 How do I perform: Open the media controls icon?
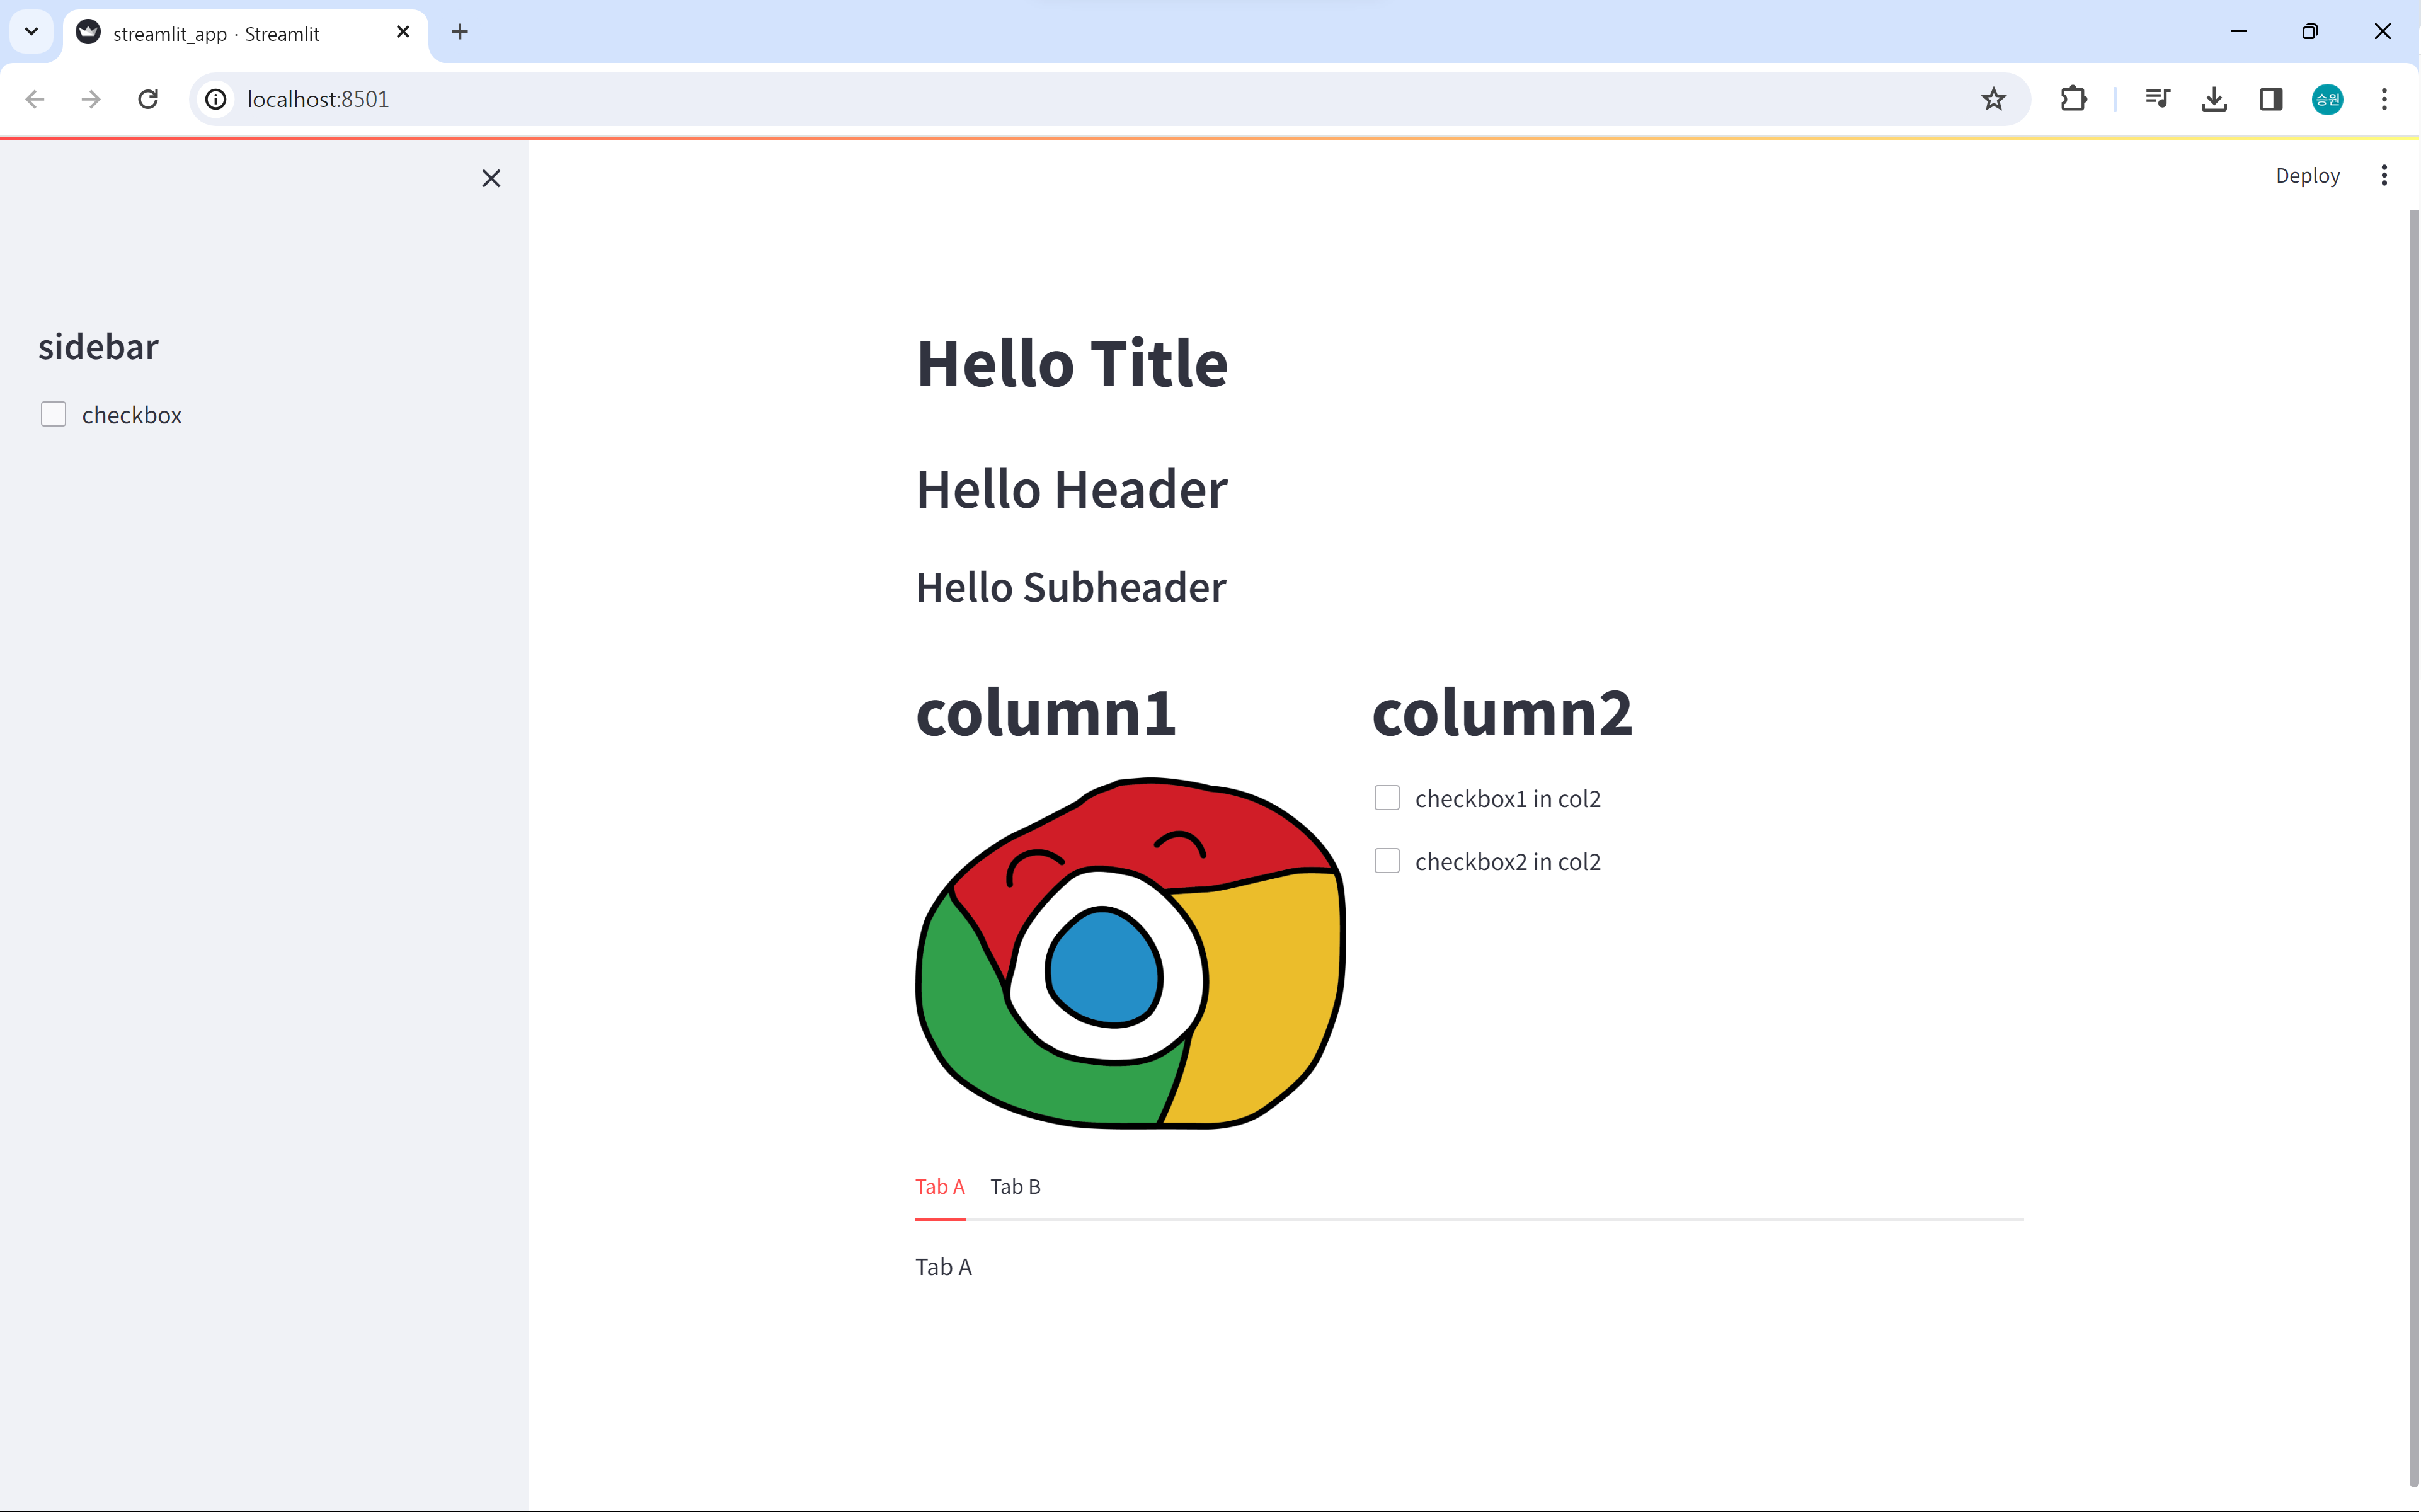(x=2157, y=99)
